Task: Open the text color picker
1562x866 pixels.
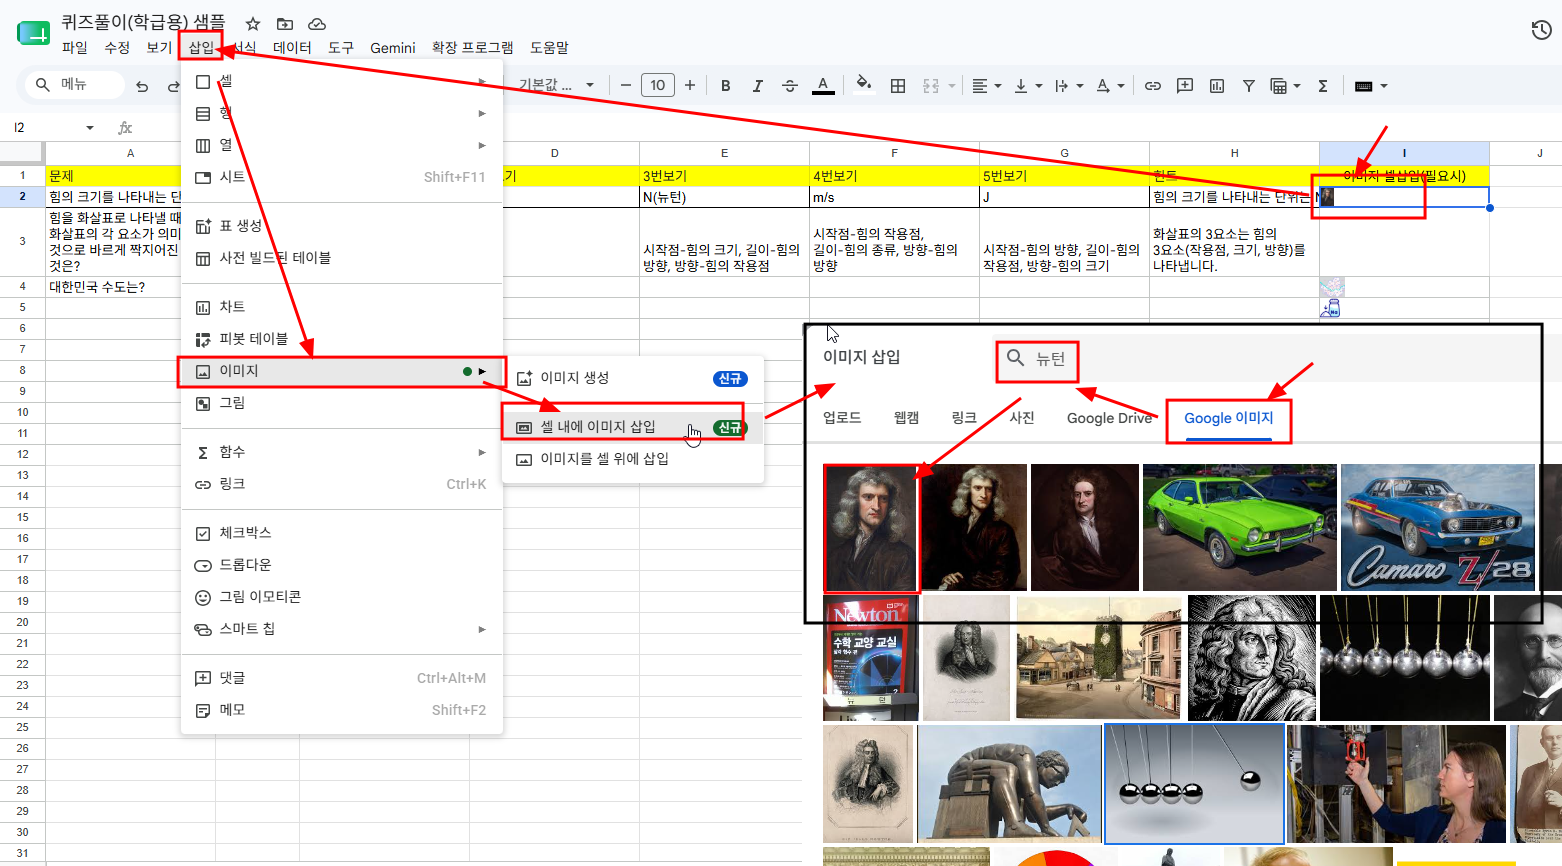Action: click(823, 86)
